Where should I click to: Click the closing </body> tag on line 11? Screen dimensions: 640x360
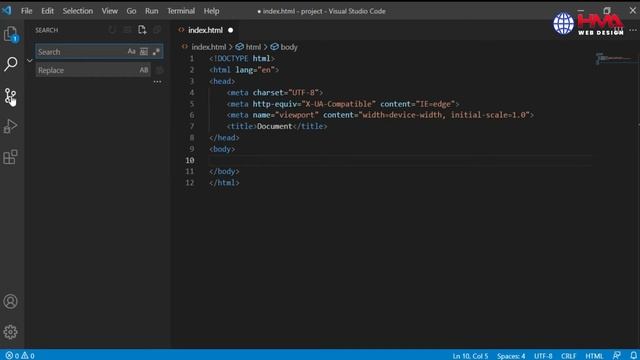pyautogui.click(x=224, y=171)
